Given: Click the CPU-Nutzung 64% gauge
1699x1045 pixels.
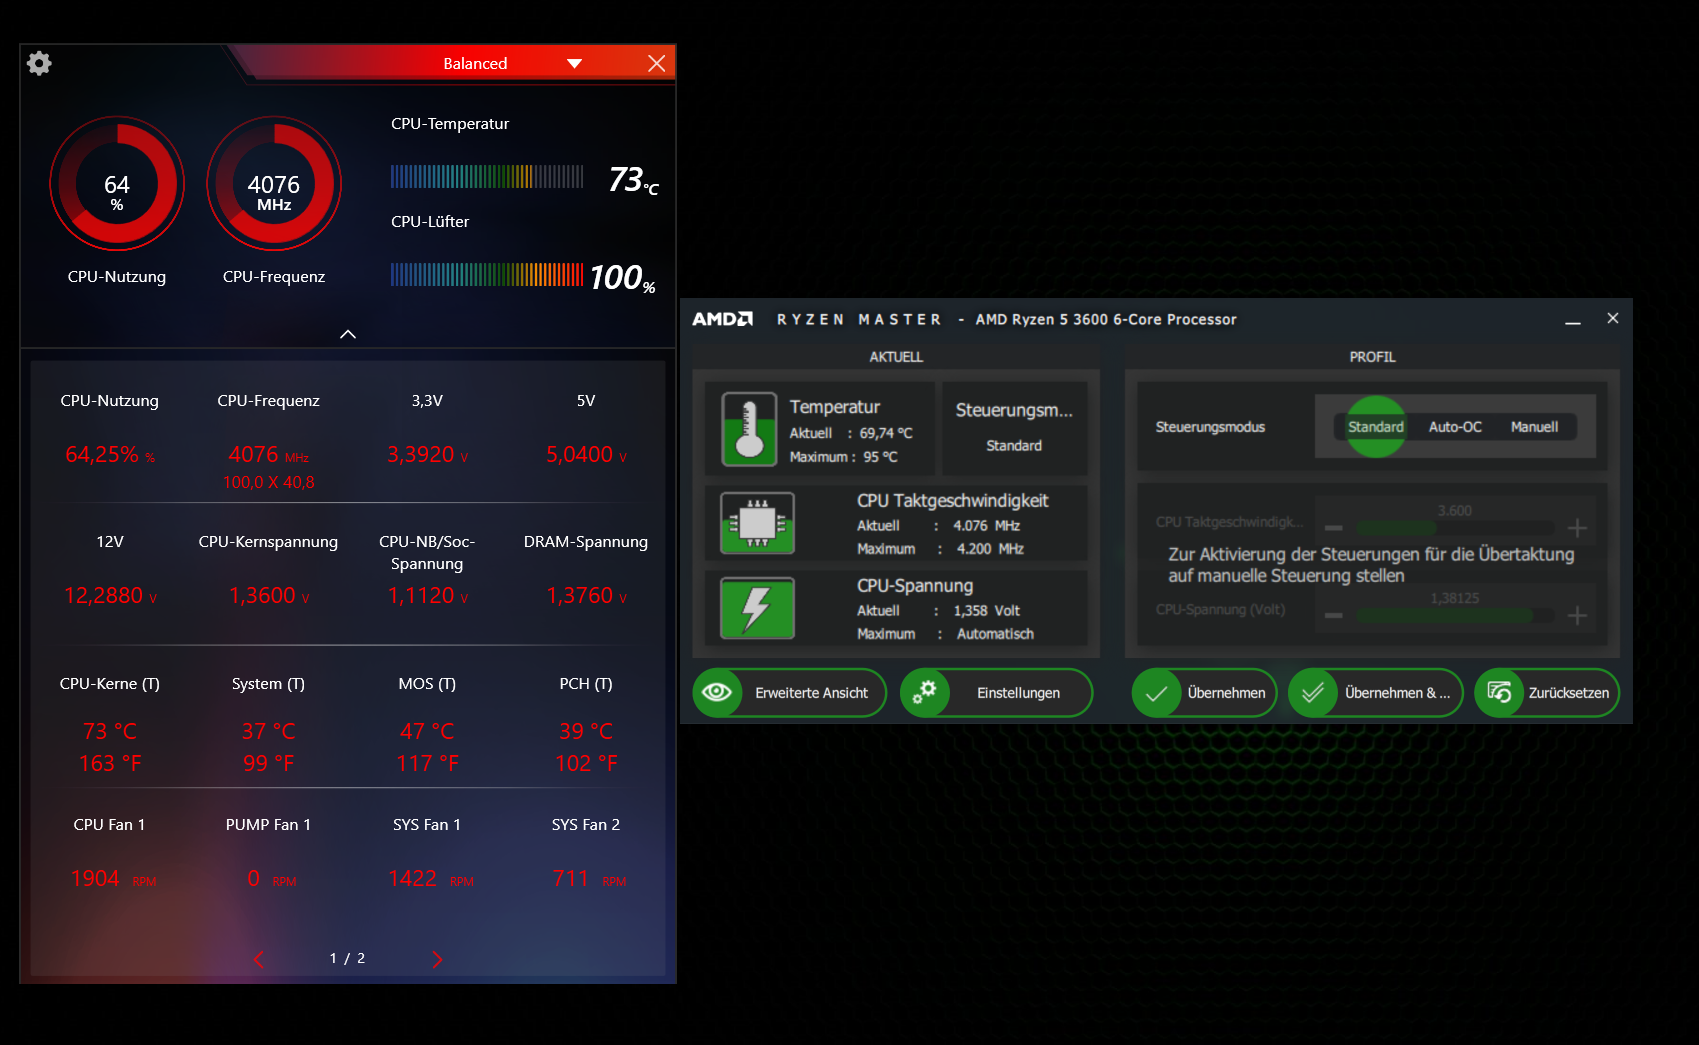Looking at the screenshot, I should [117, 183].
